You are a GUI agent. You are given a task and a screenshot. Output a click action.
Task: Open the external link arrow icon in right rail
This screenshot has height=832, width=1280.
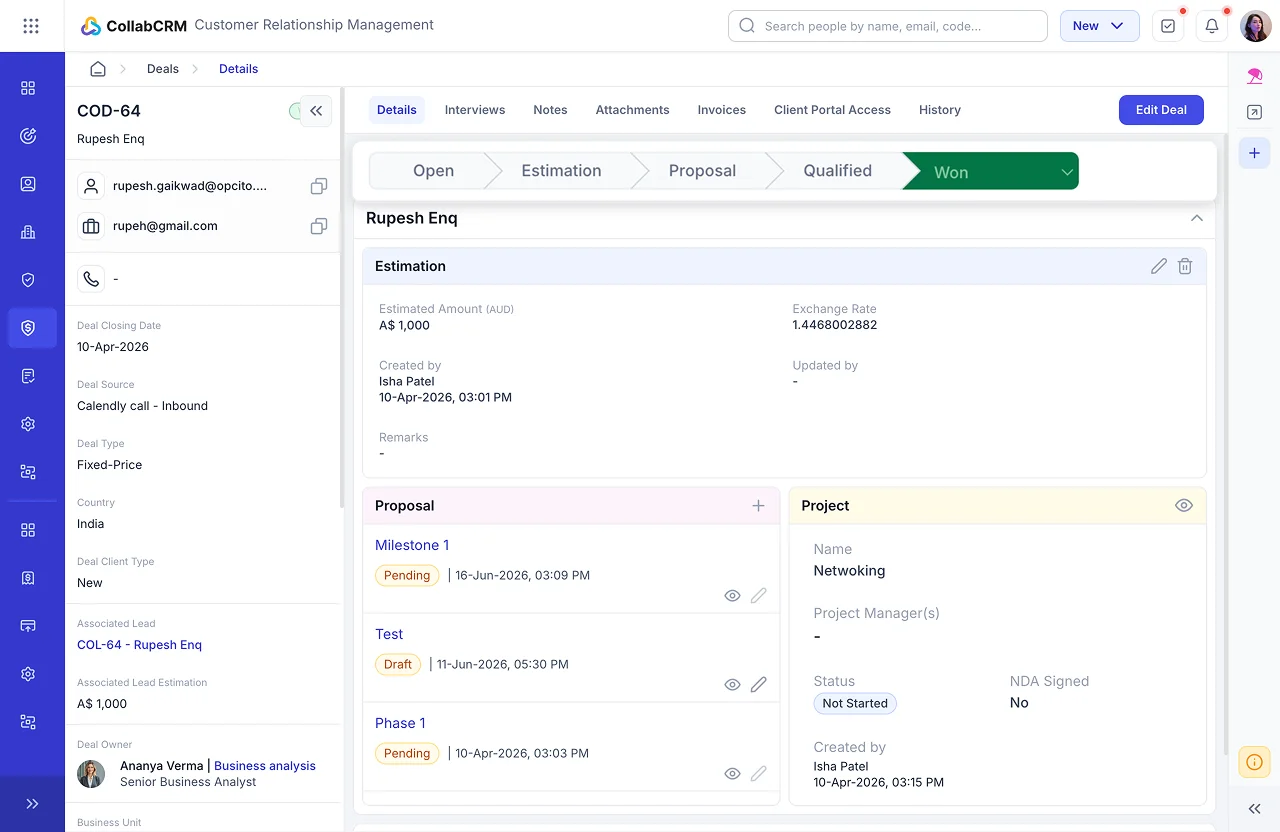pos(1254,113)
